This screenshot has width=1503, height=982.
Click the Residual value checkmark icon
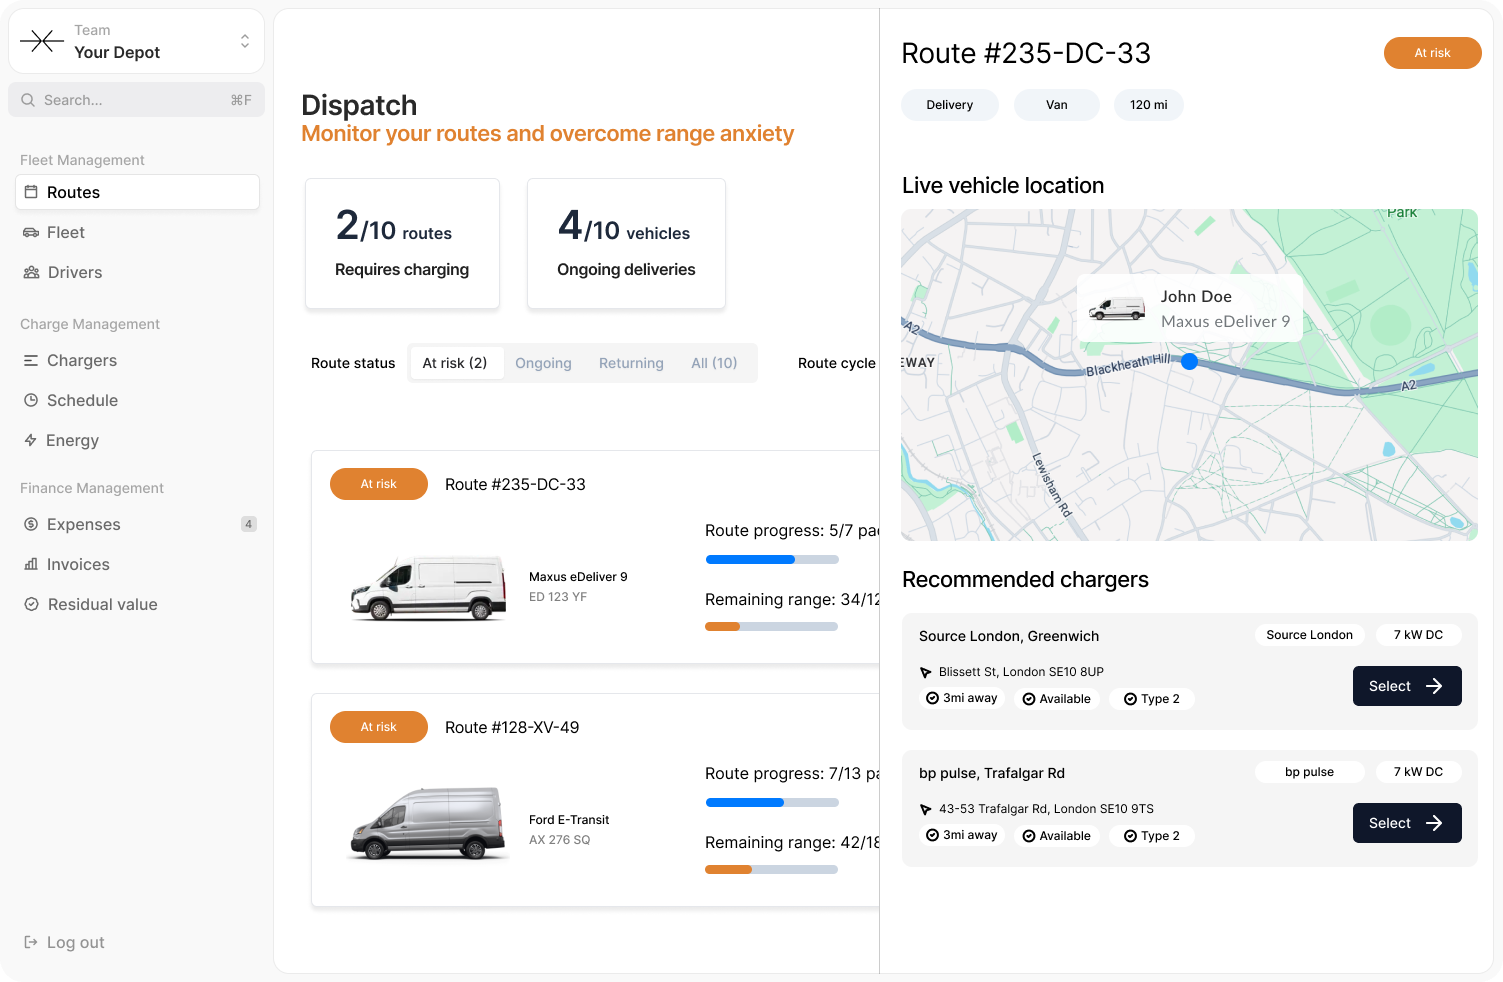[31, 604]
